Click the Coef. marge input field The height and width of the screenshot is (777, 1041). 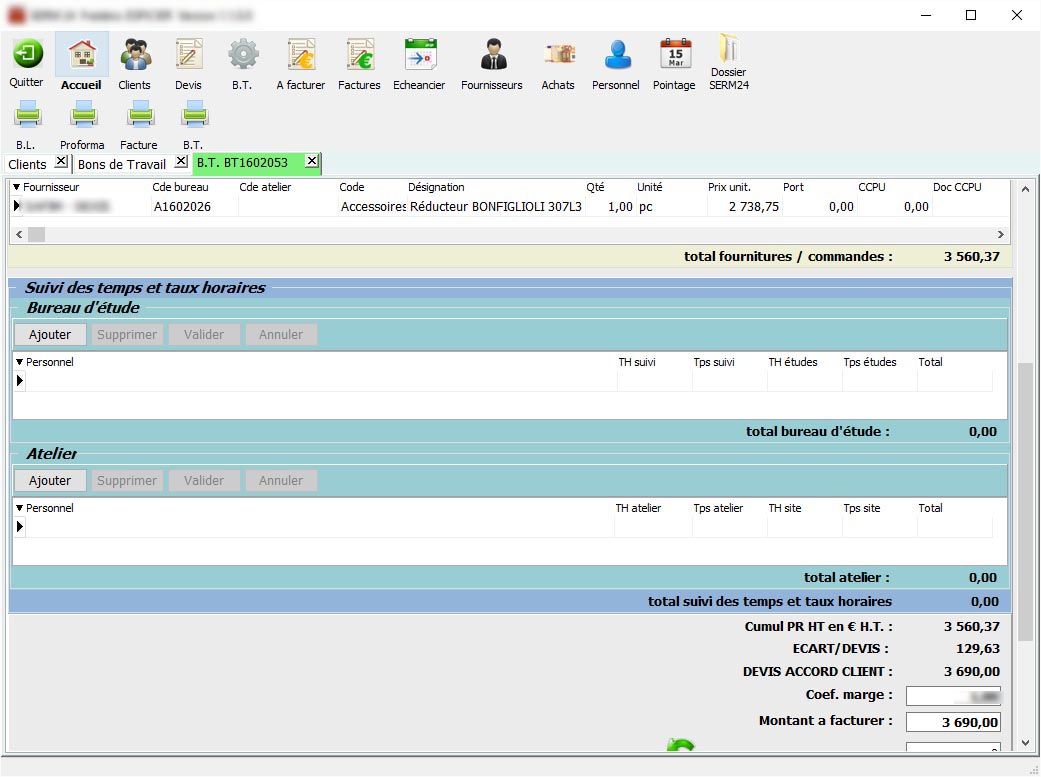tap(953, 696)
